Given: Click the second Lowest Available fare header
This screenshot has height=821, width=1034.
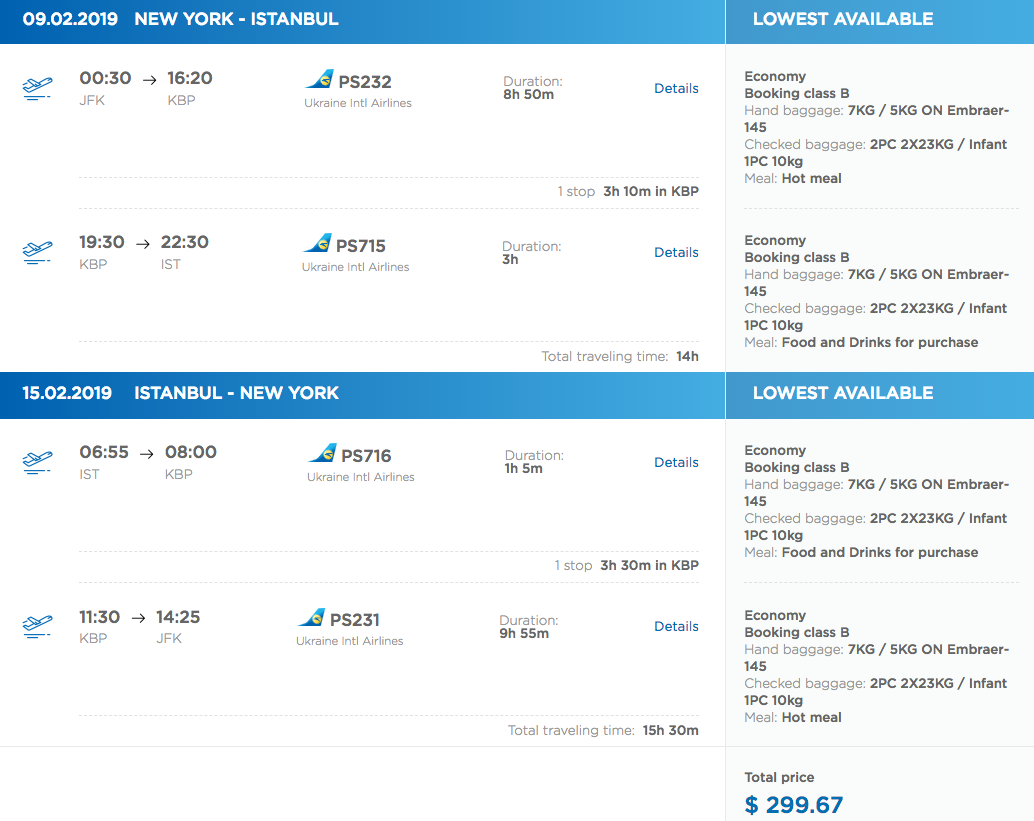Looking at the screenshot, I should [842, 394].
